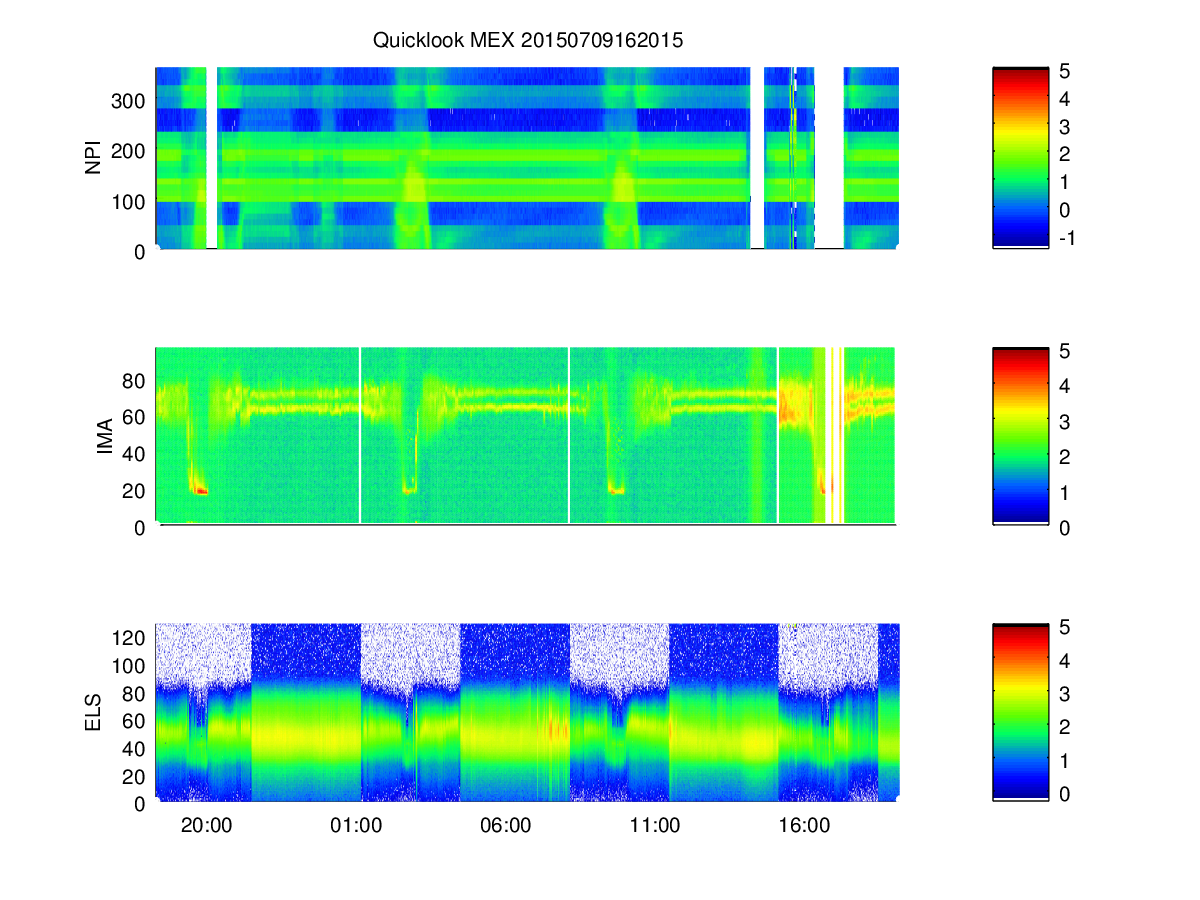The height and width of the screenshot is (900, 1200).
Task: Click the plot title Quicklook MEX 20150709162015
Action: click(527, 41)
